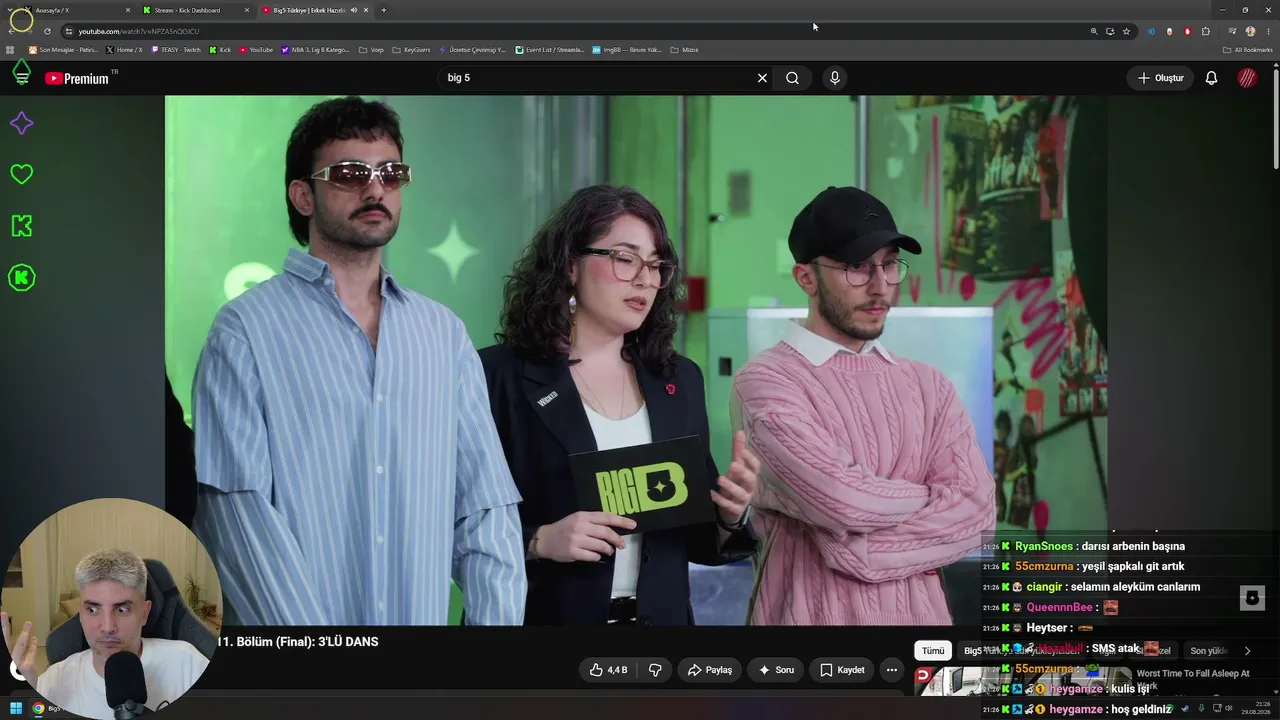Mute the Big5 Türkiye tab audio

354,10
